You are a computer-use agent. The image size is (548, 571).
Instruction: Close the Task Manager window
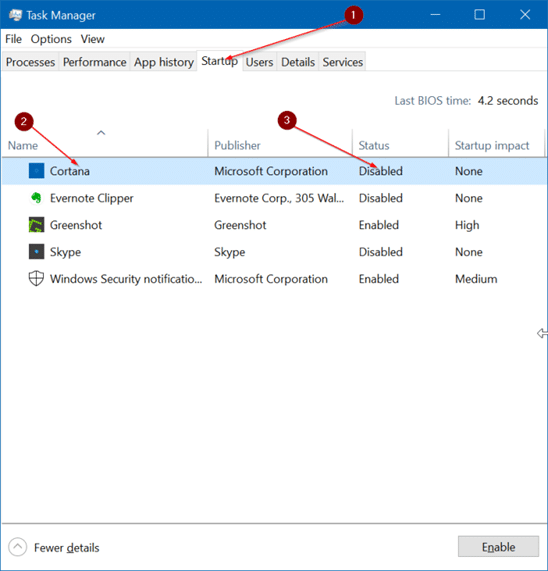pyautogui.click(x=525, y=15)
